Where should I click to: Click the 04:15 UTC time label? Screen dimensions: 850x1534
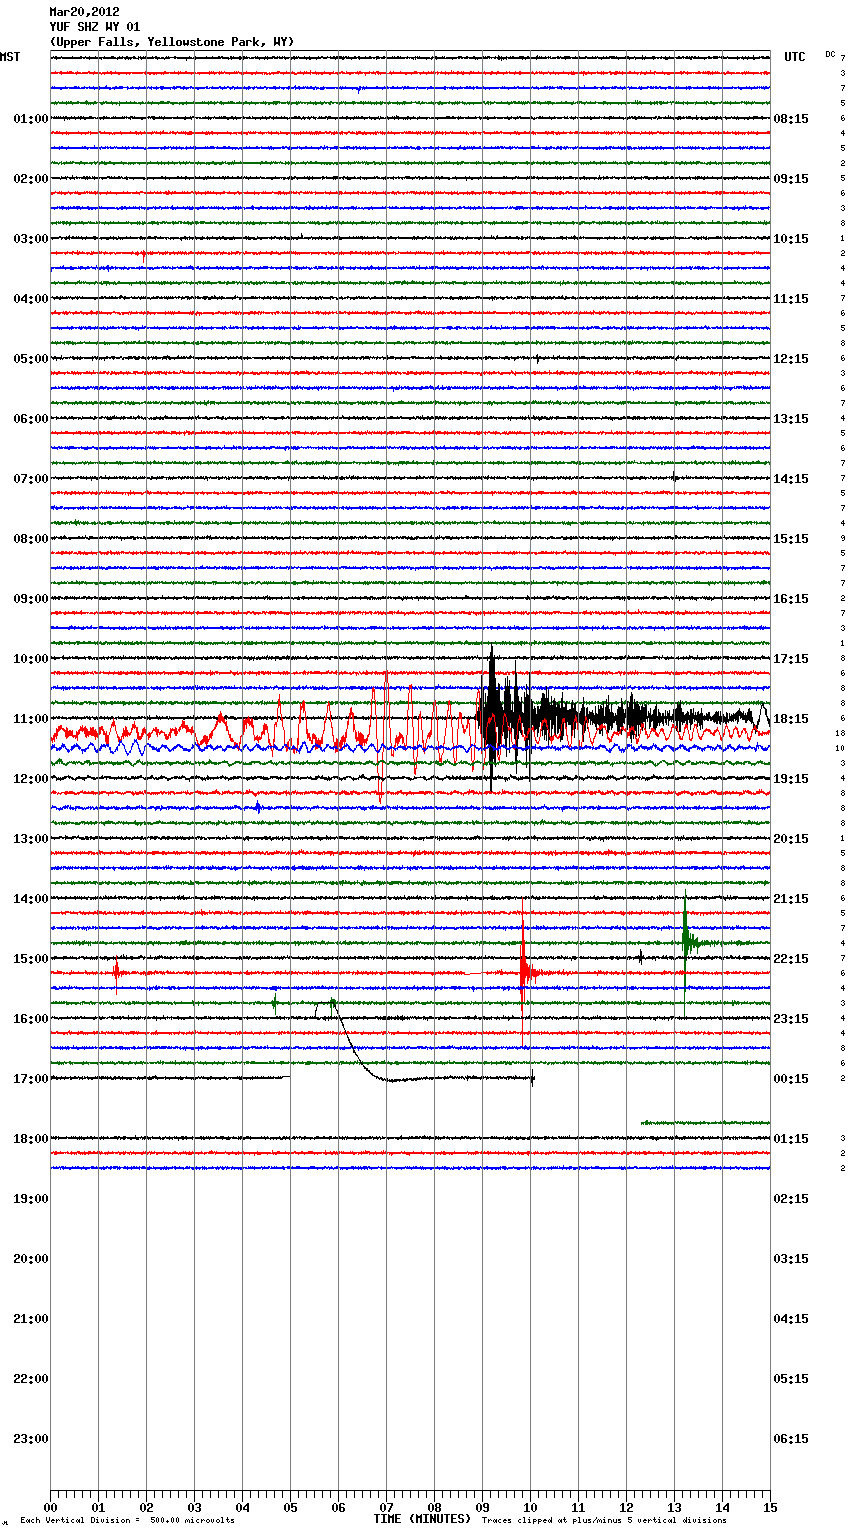point(791,1319)
